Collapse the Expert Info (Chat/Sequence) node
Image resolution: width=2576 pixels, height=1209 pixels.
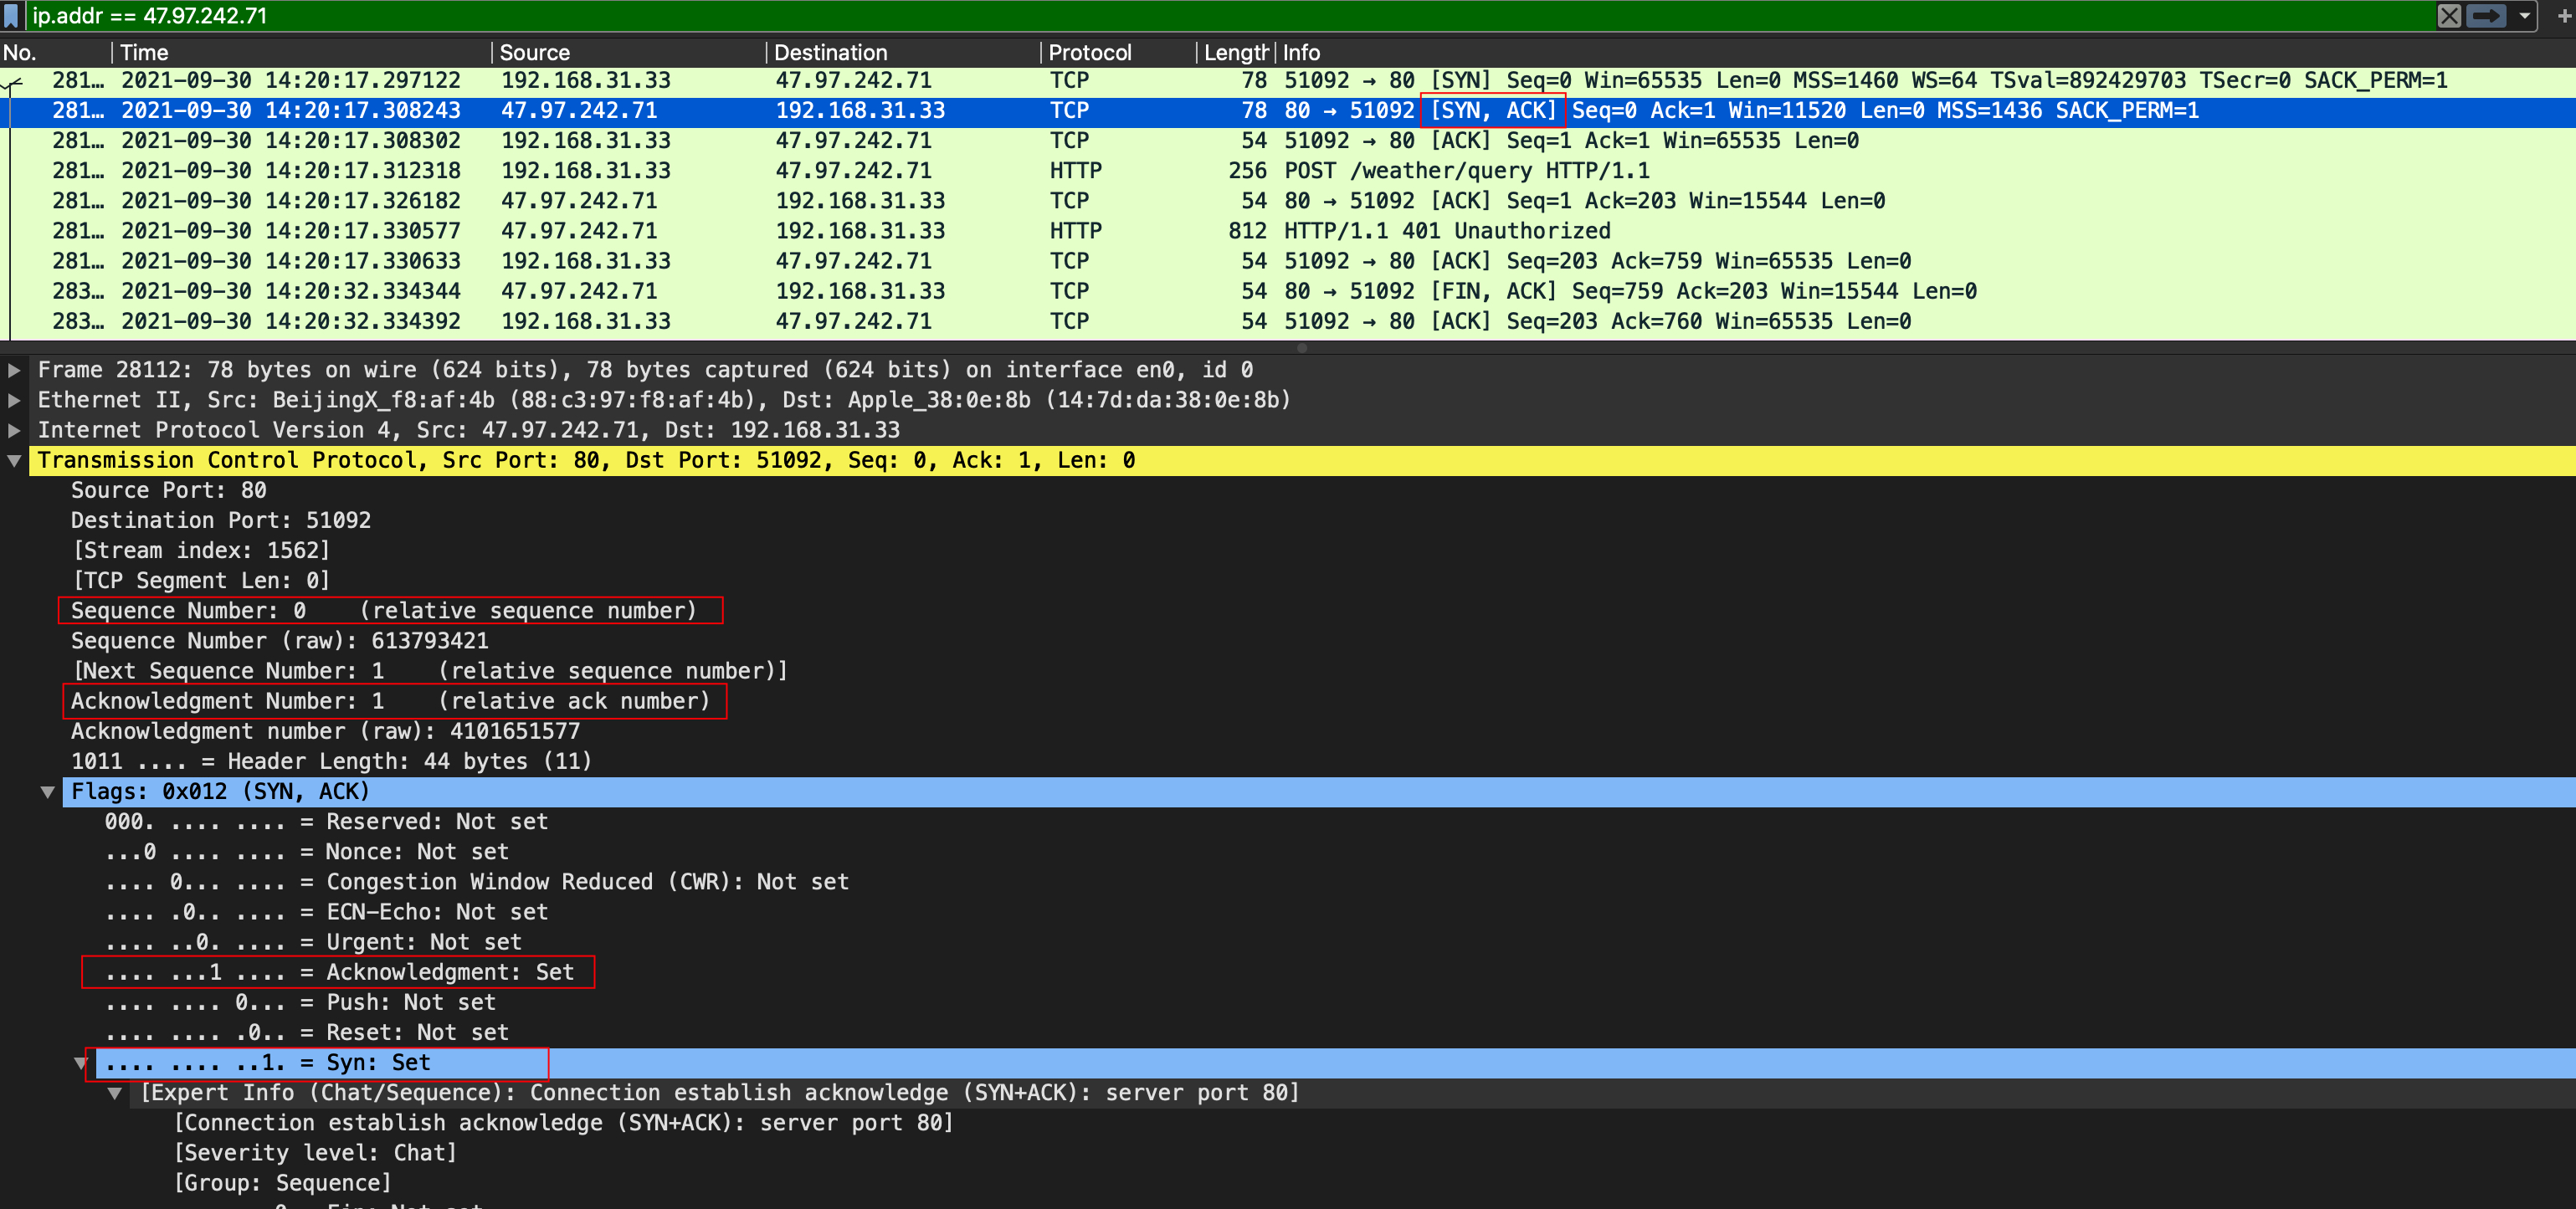coord(115,1093)
